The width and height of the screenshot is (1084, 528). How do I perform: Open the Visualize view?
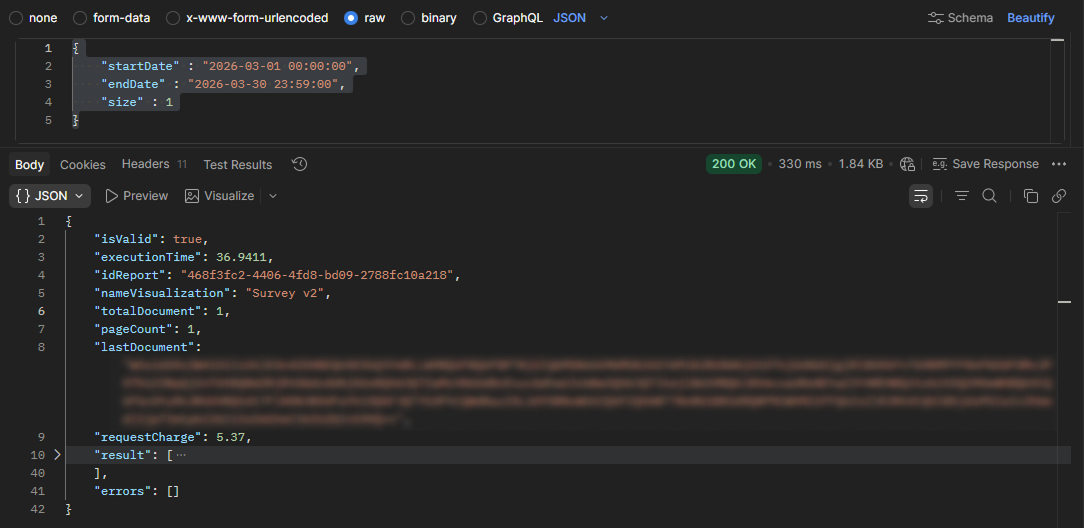(220, 196)
